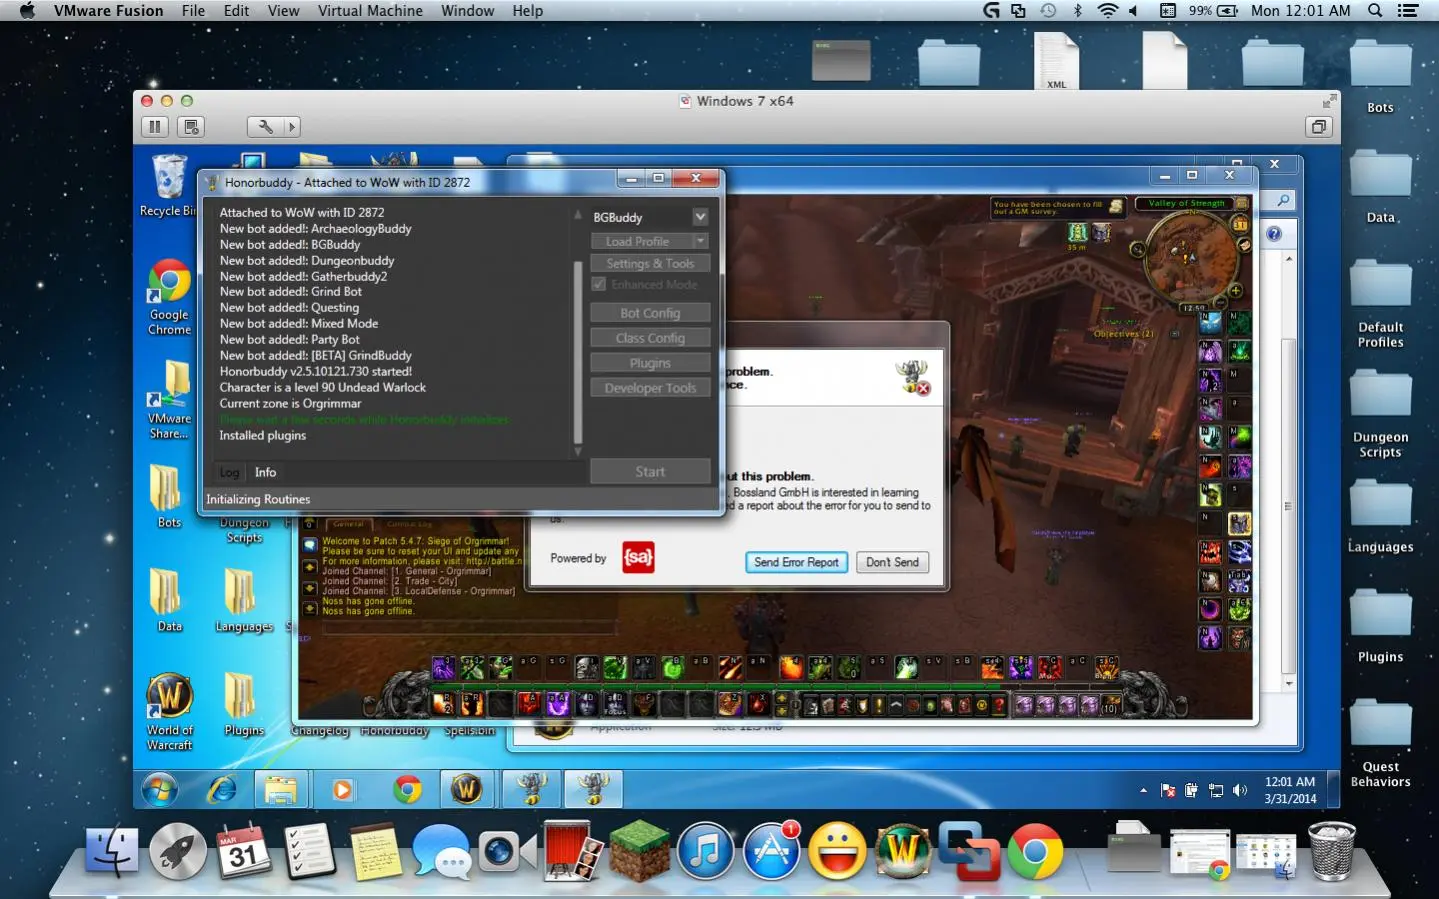
Task: Show hidden Windows tray icons arrow
Action: pyautogui.click(x=1143, y=790)
